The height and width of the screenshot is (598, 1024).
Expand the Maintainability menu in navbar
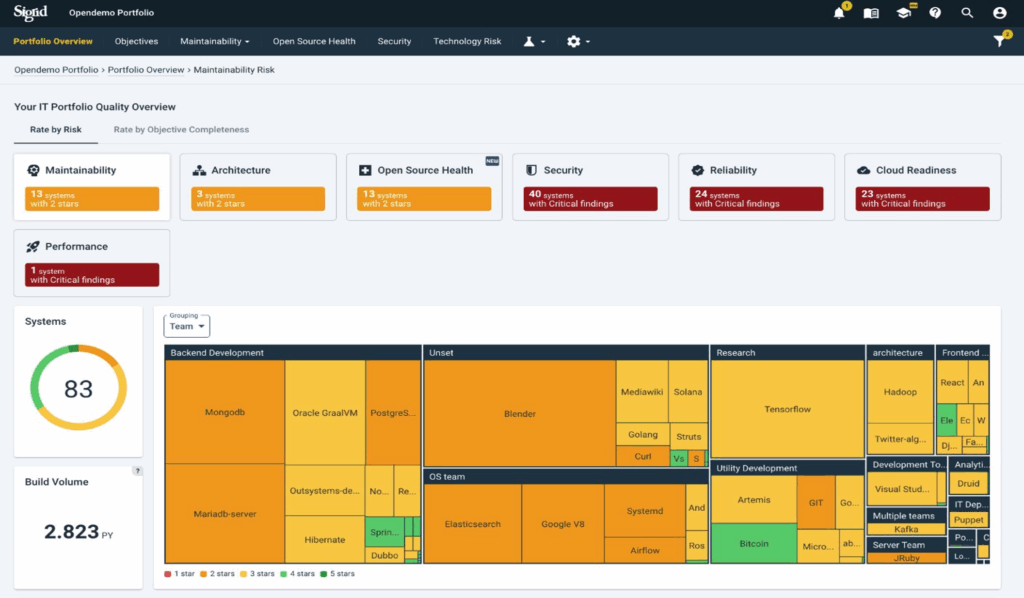[x=214, y=42]
